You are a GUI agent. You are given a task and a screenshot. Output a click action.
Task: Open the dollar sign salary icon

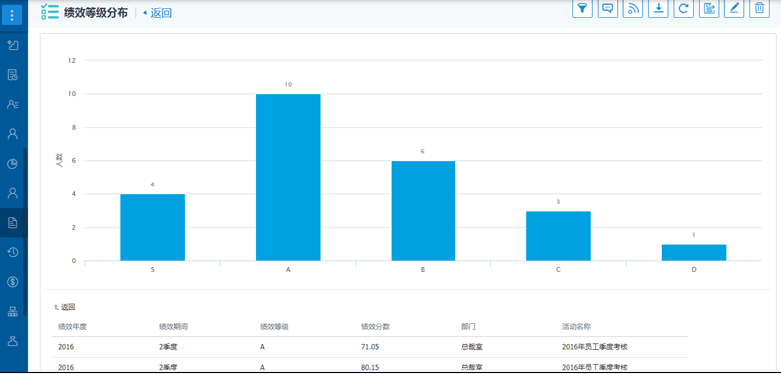click(x=13, y=282)
